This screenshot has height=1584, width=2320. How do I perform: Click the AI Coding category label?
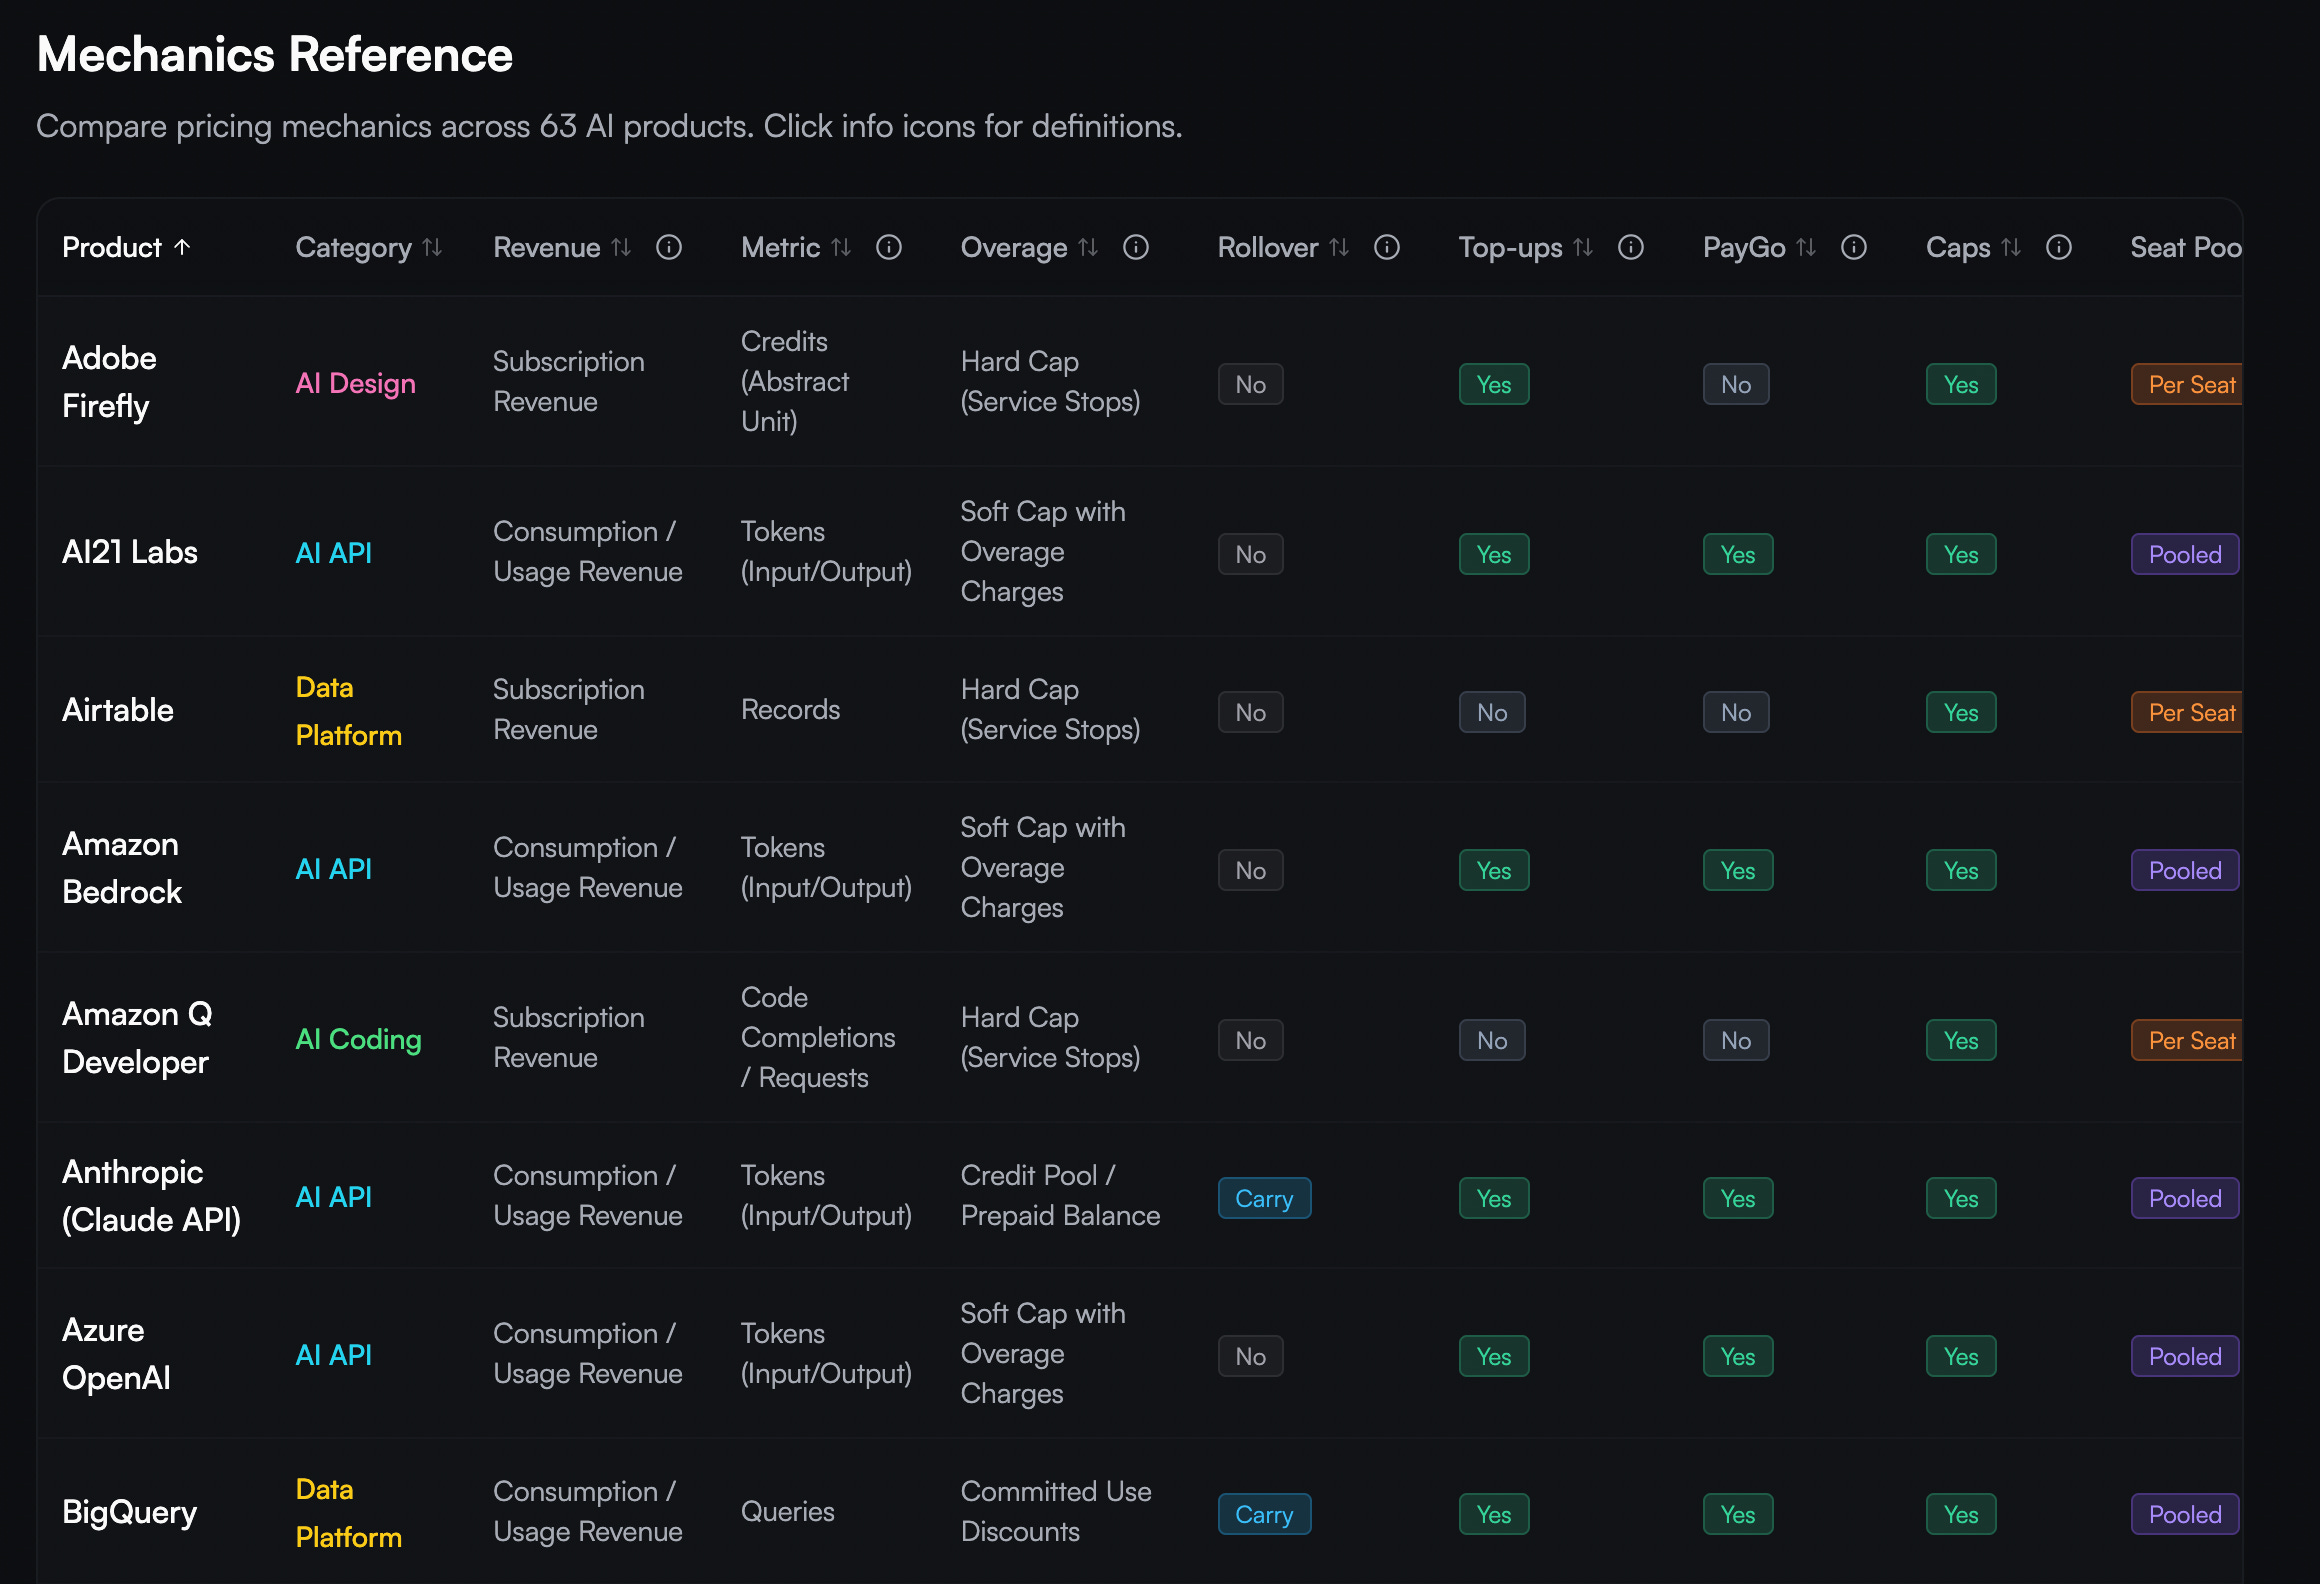pyautogui.click(x=358, y=1040)
